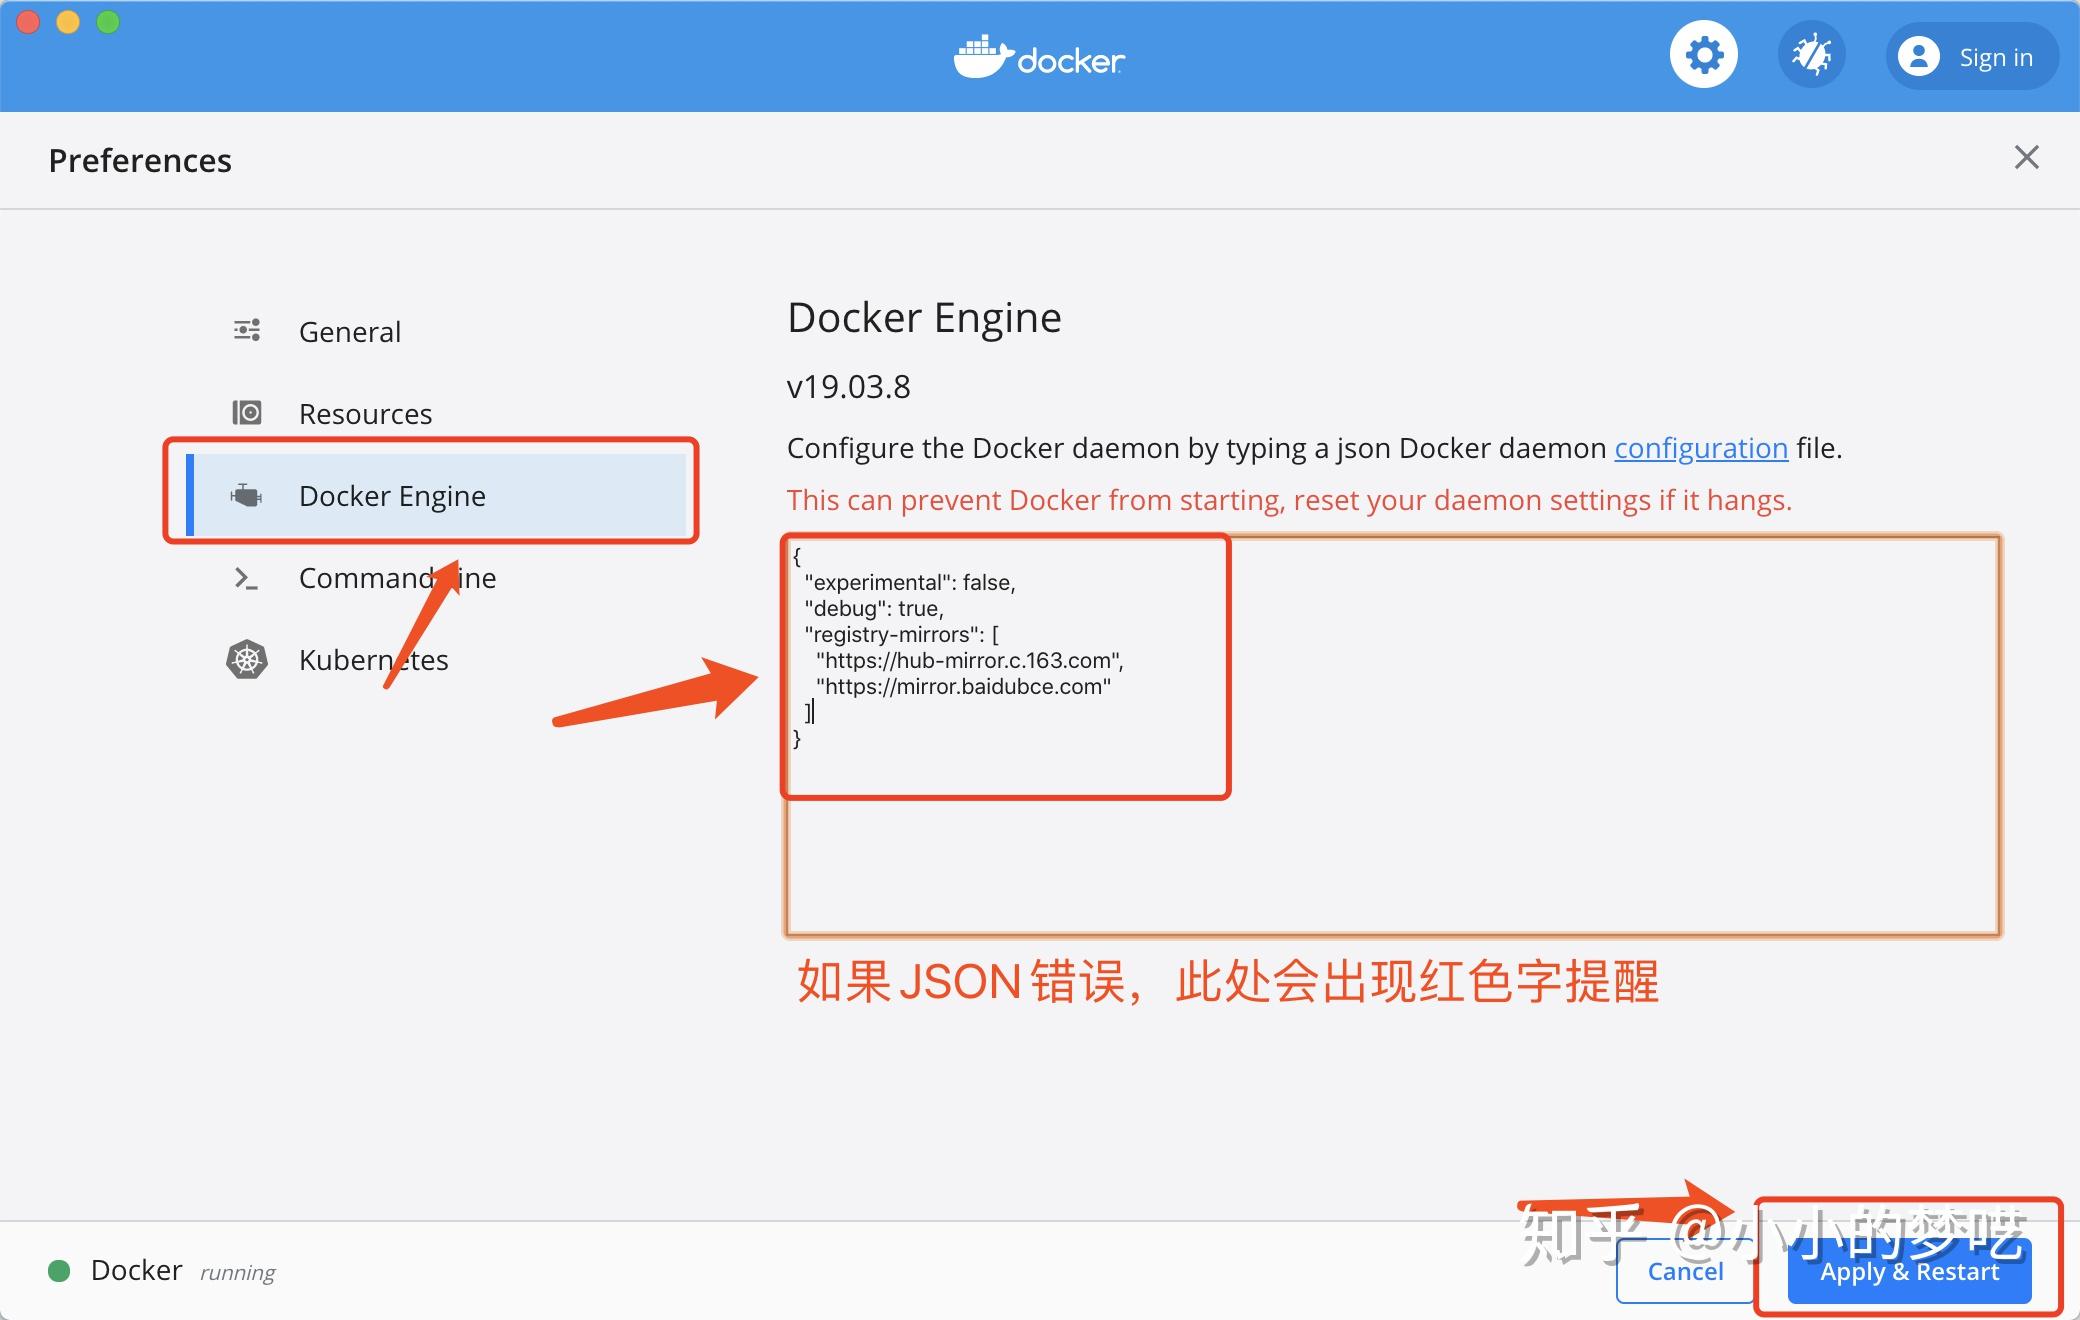Click Sign in text
The width and height of the screenshot is (2080, 1320).
[1995, 58]
